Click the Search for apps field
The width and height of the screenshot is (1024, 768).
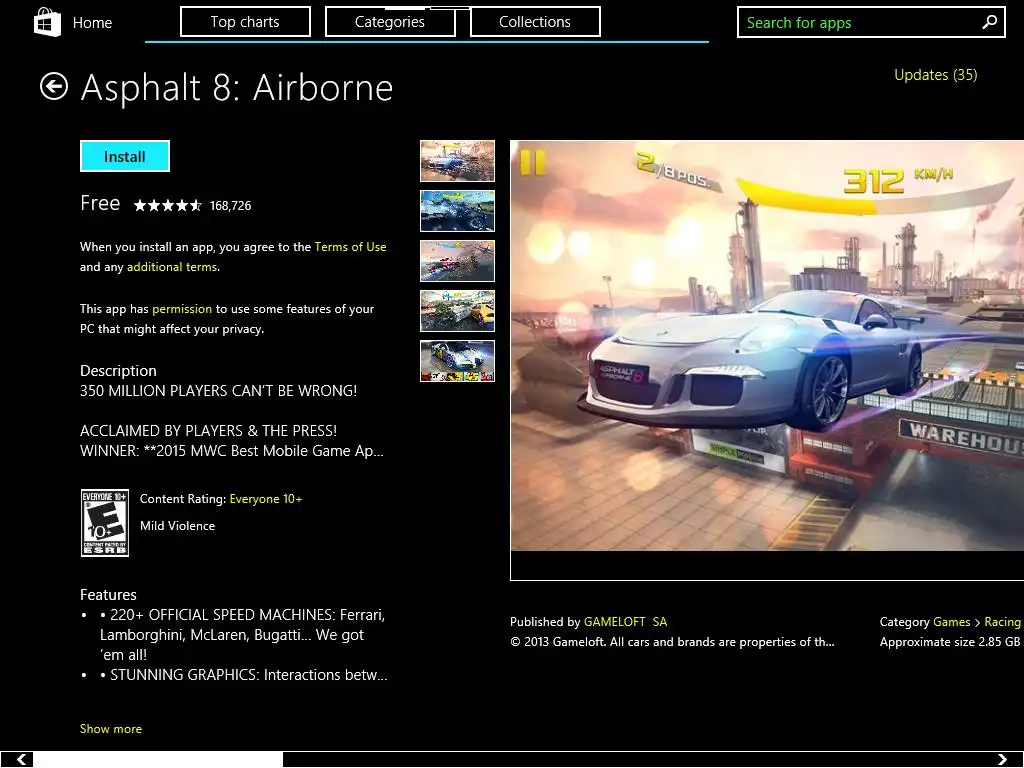click(x=871, y=22)
